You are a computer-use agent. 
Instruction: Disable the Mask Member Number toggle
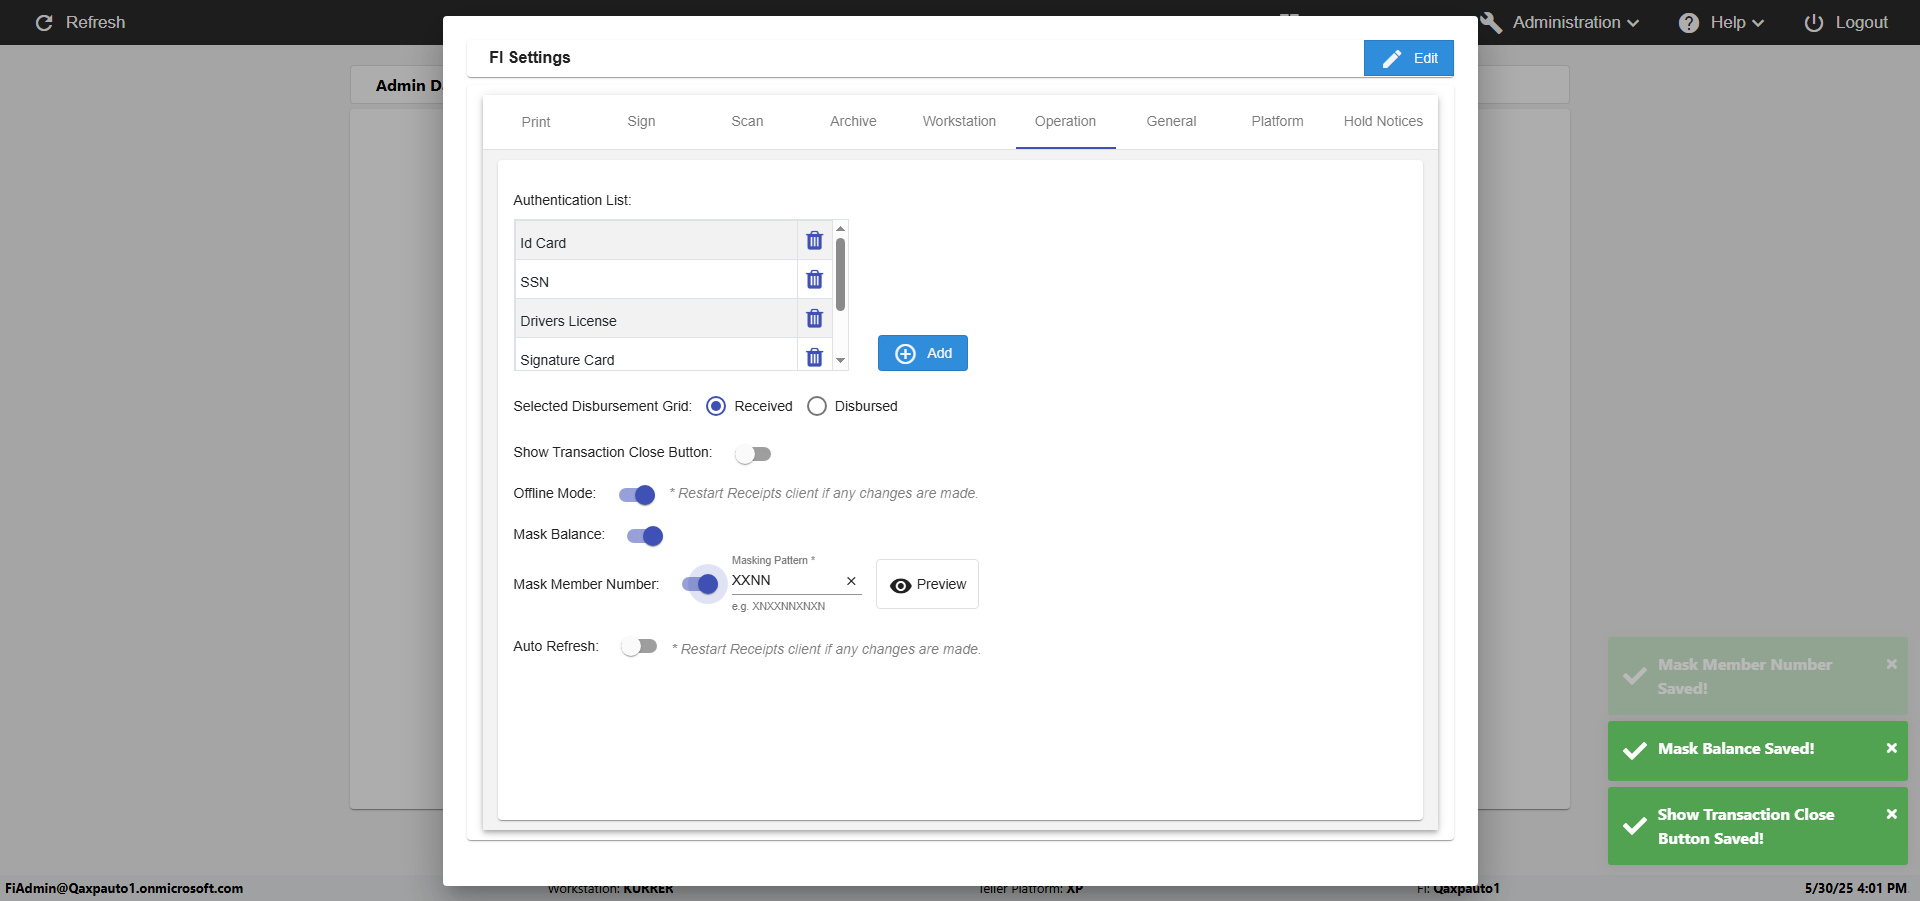pos(700,584)
